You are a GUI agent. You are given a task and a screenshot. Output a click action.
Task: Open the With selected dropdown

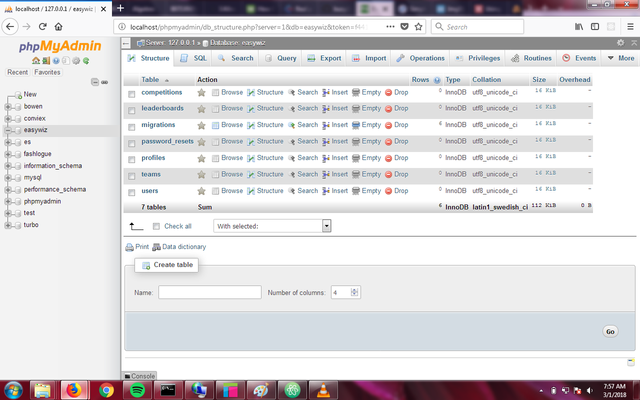(272, 226)
